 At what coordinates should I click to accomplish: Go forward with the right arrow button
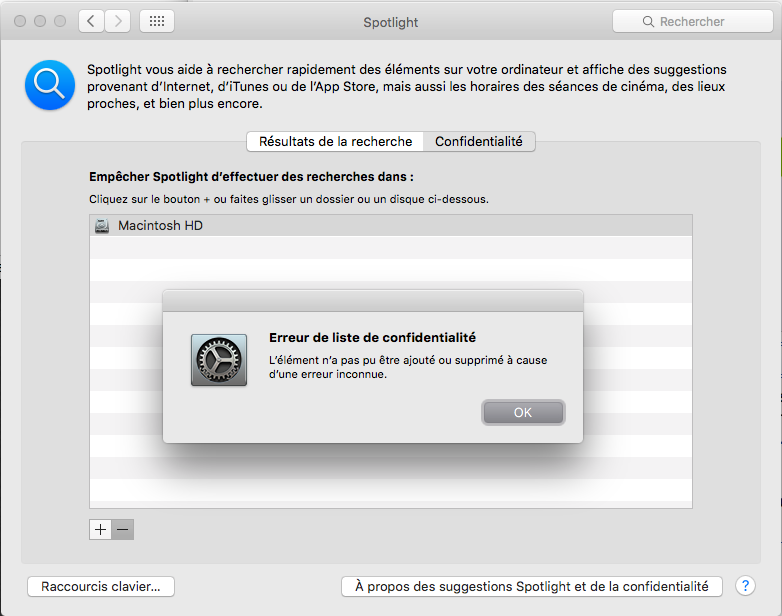(x=118, y=21)
